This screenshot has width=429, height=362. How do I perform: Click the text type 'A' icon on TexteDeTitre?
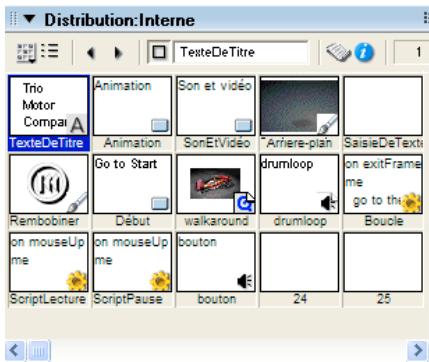(77, 125)
